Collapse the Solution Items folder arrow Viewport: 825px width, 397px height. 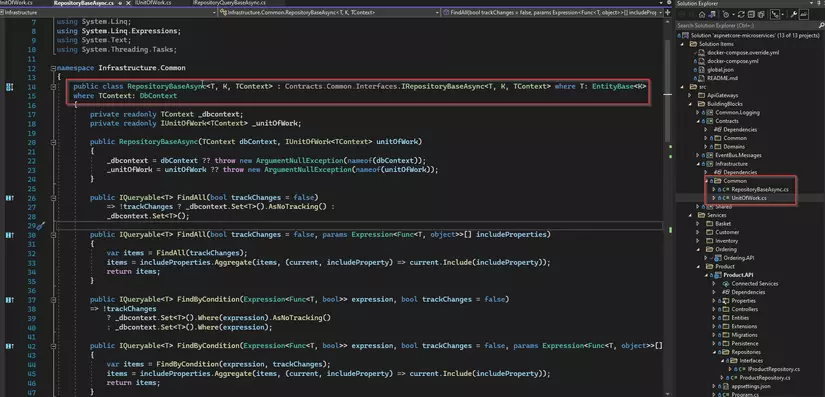(x=683, y=44)
